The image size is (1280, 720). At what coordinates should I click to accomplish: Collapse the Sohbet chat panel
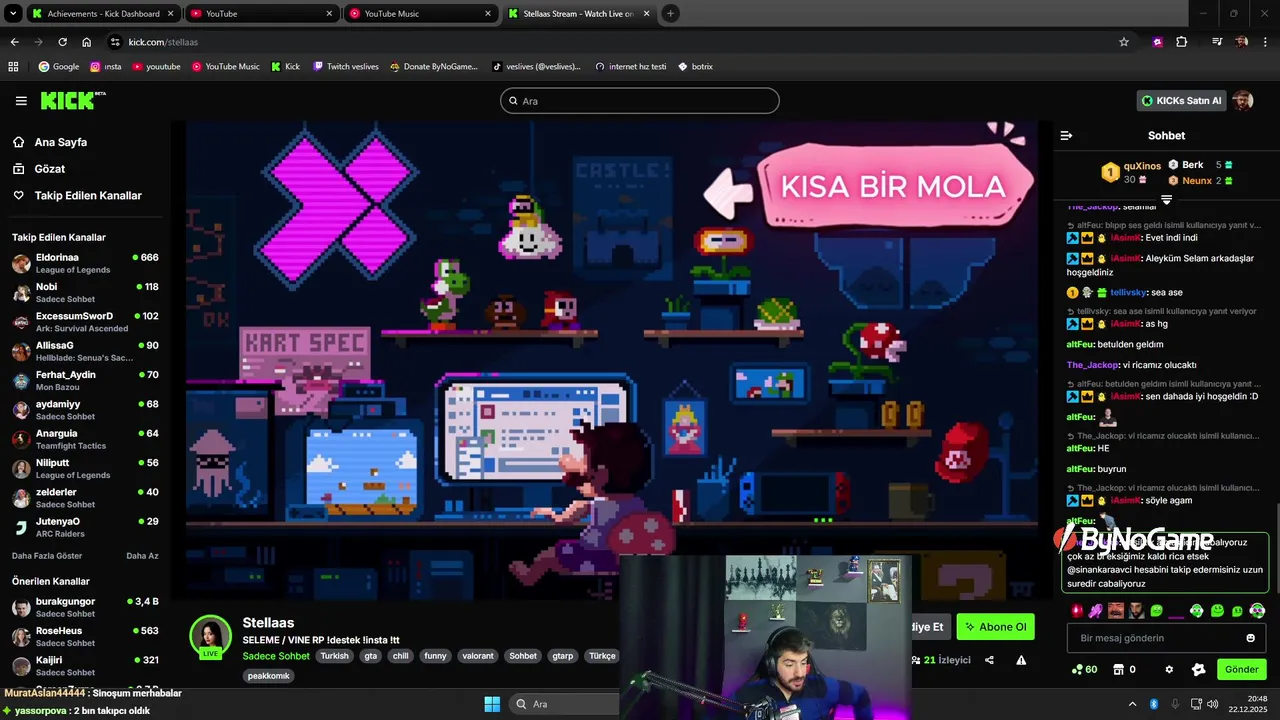pos(1066,135)
